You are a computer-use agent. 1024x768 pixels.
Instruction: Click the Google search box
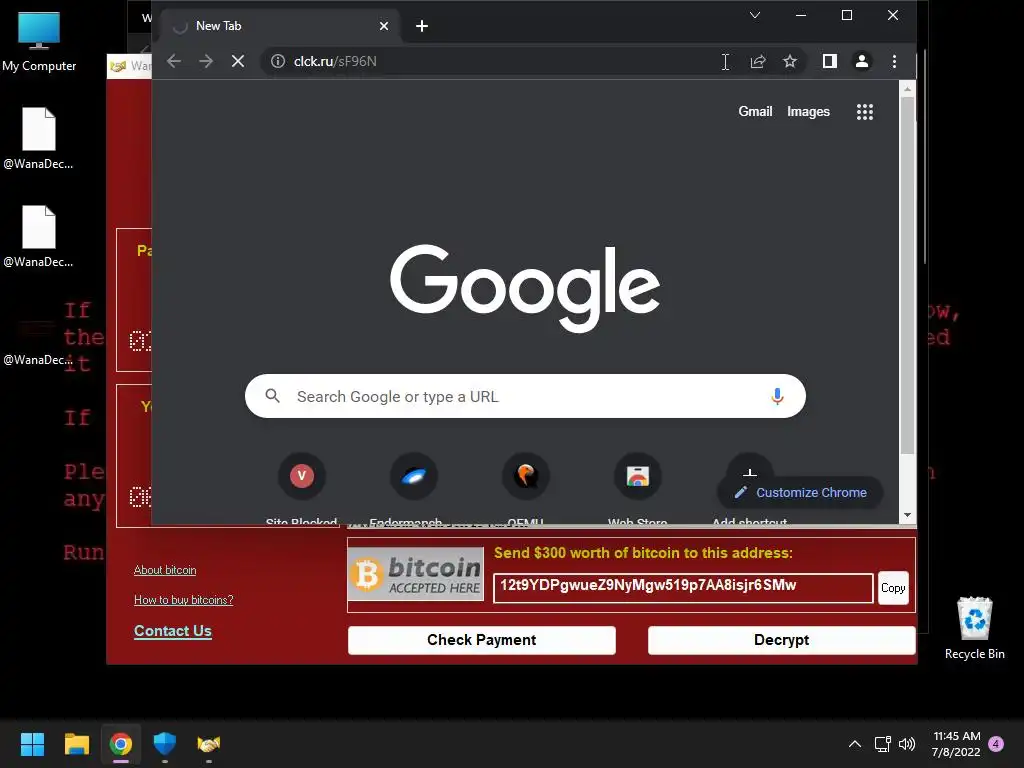[x=525, y=396]
